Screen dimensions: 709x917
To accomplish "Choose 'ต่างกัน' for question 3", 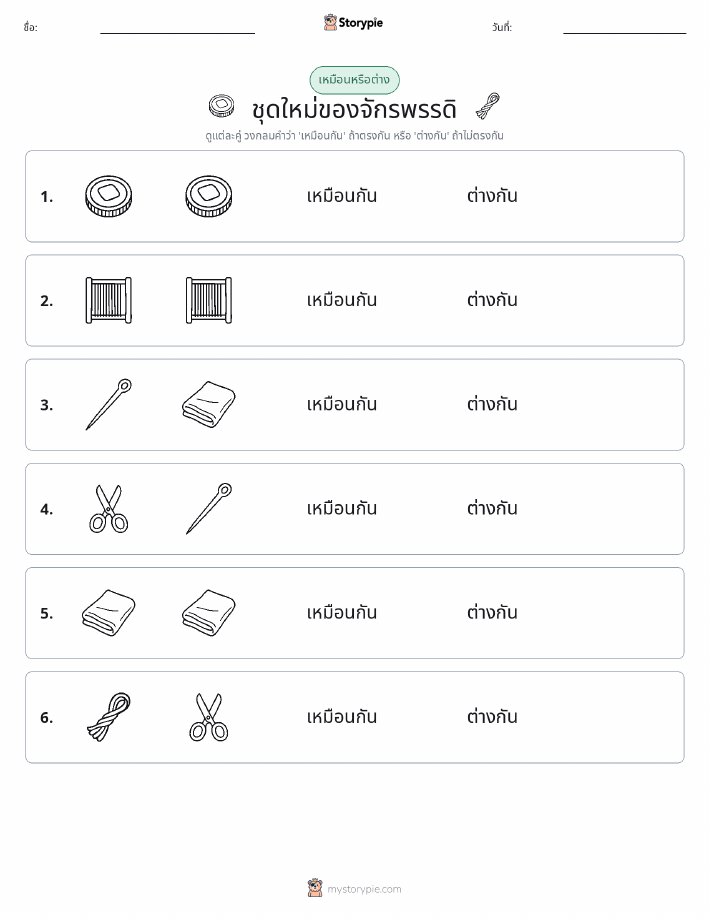I will point(492,404).
